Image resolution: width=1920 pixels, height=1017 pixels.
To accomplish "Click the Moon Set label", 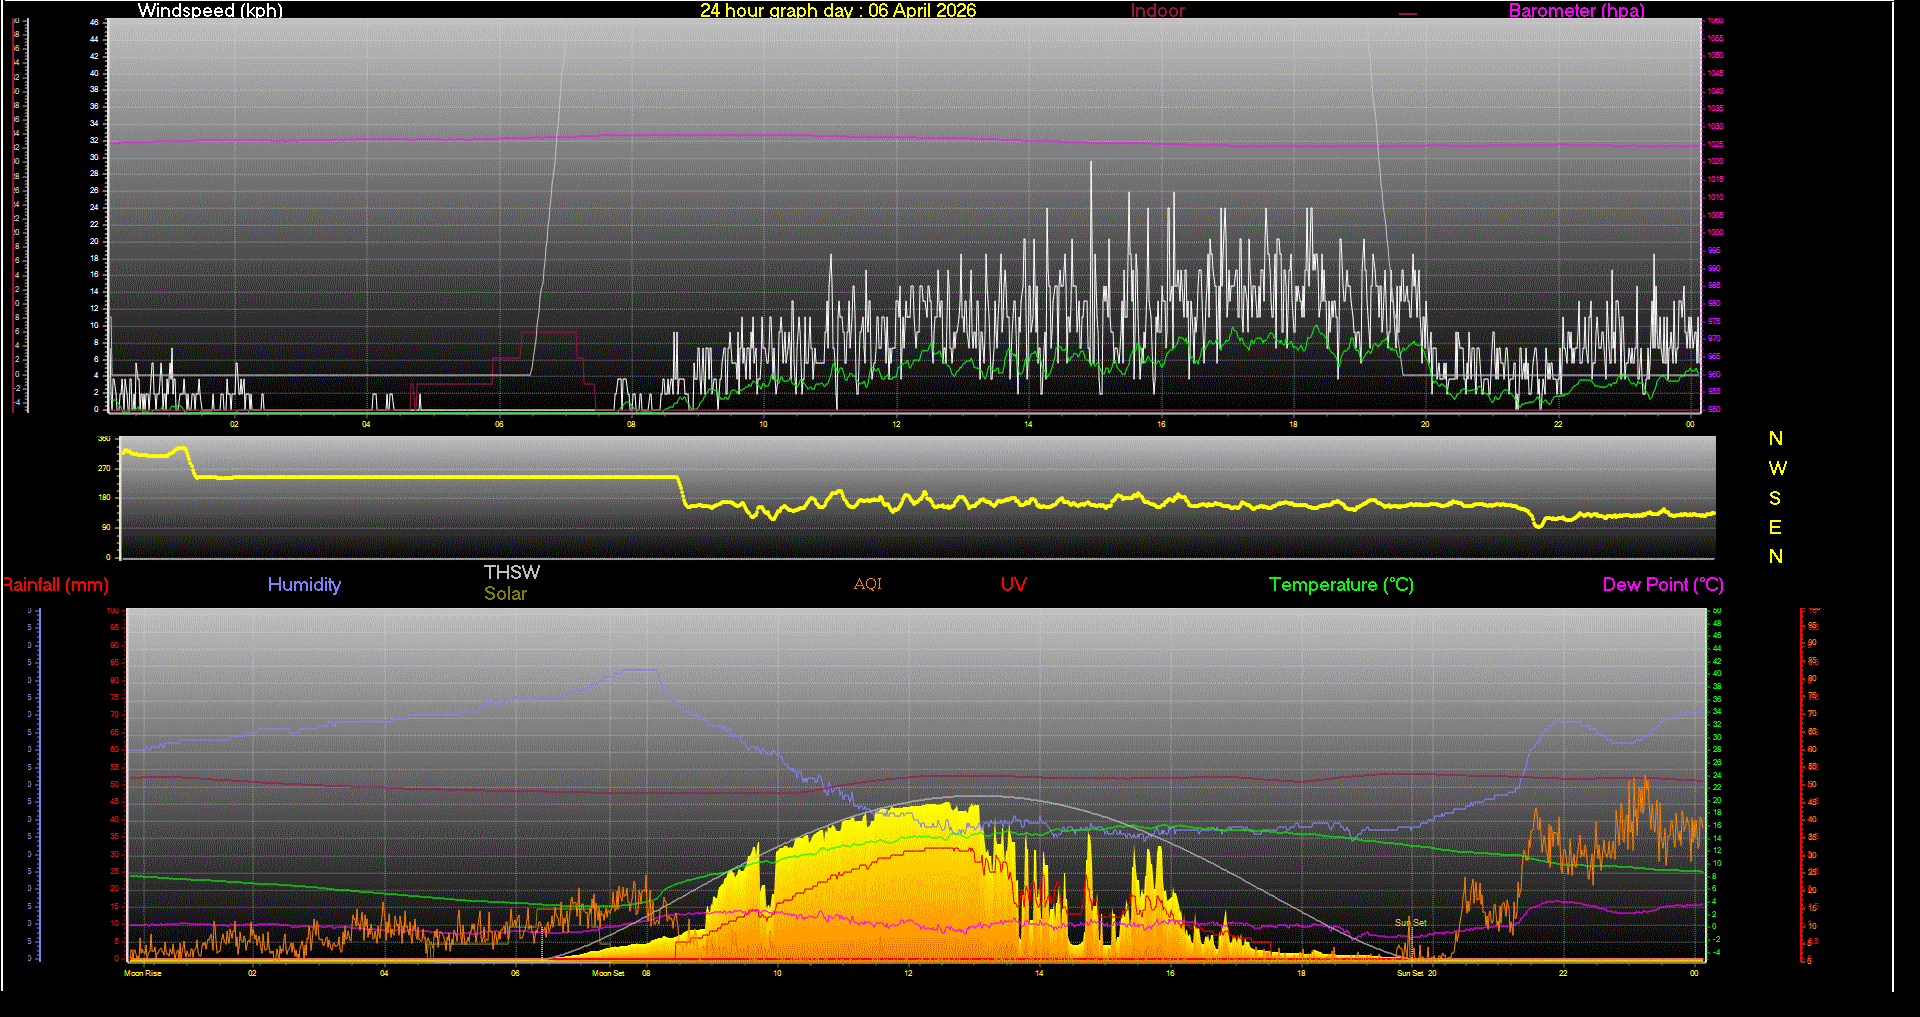I will click(608, 972).
